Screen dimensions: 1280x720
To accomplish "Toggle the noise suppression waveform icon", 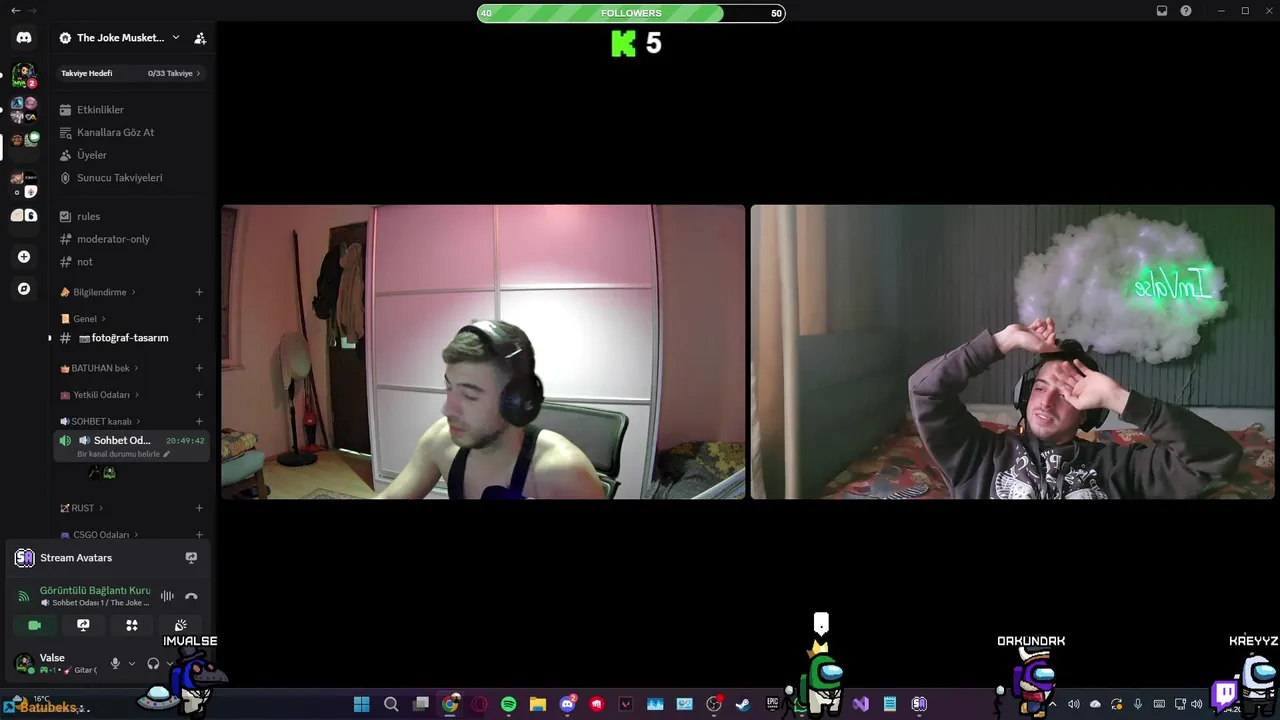I will pyautogui.click(x=167, y=596).
